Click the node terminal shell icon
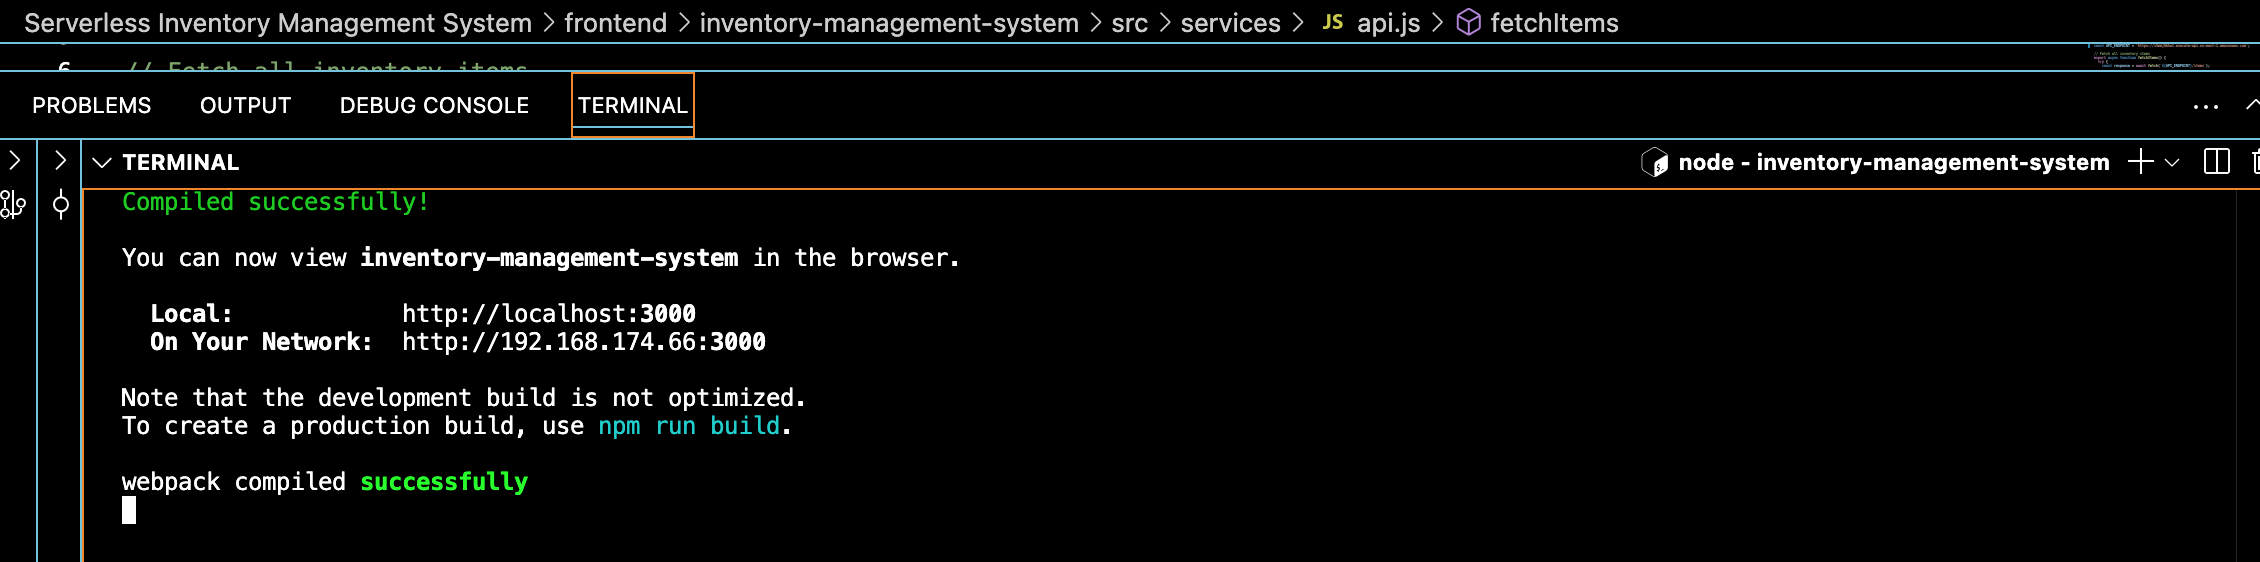This screenshot has height=562, width=2260. click(x=1654, y=162)
